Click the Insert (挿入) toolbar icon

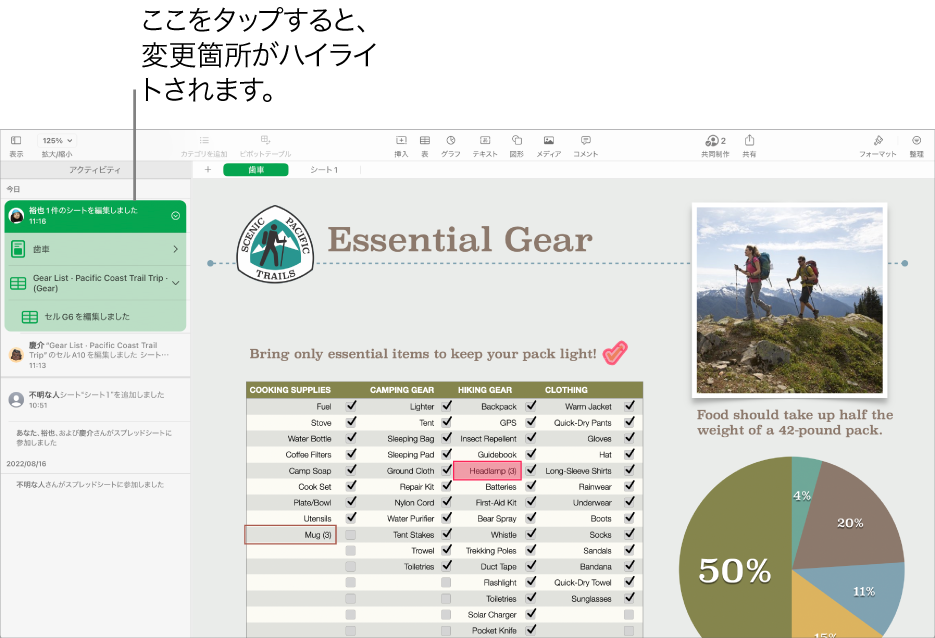[x=401, y=141]
